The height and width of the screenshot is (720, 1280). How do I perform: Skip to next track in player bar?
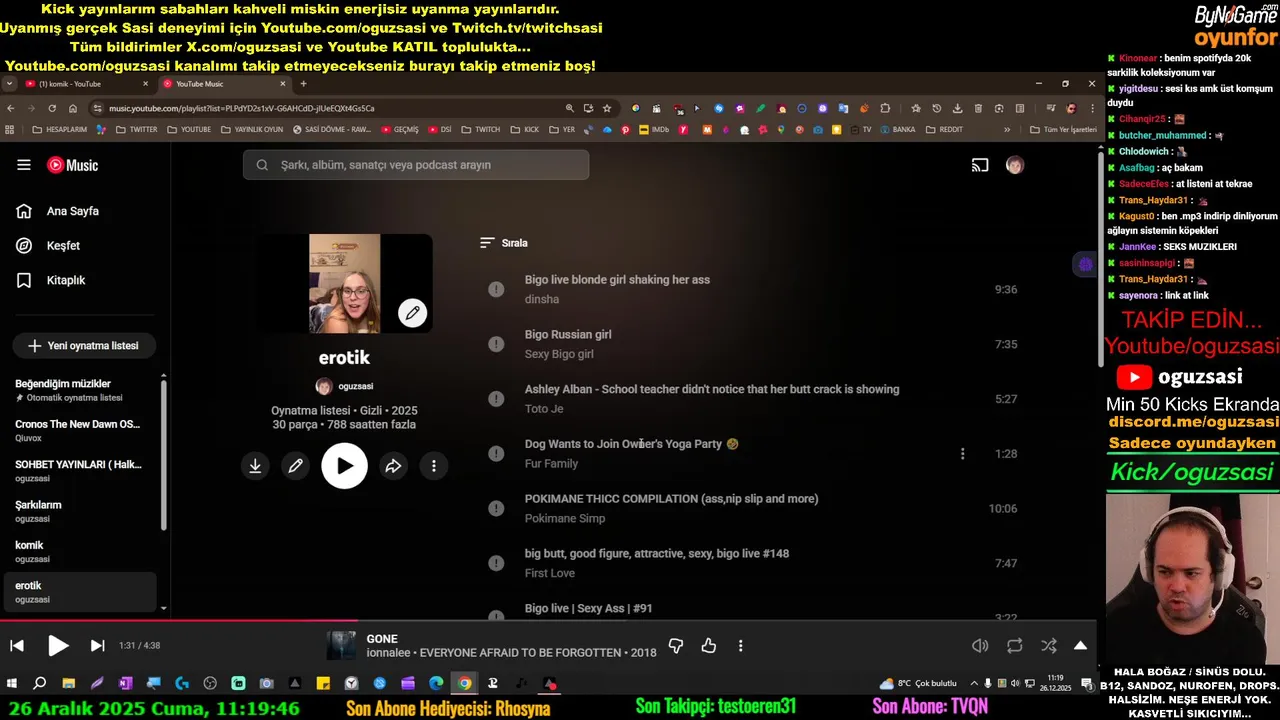coord(97,646)
